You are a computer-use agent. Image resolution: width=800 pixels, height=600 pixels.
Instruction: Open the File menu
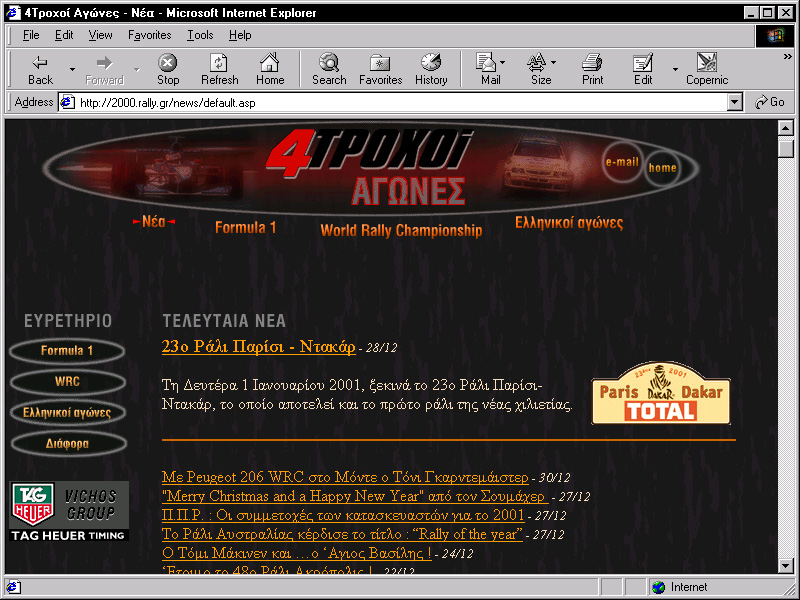click(x=31, y=35)
